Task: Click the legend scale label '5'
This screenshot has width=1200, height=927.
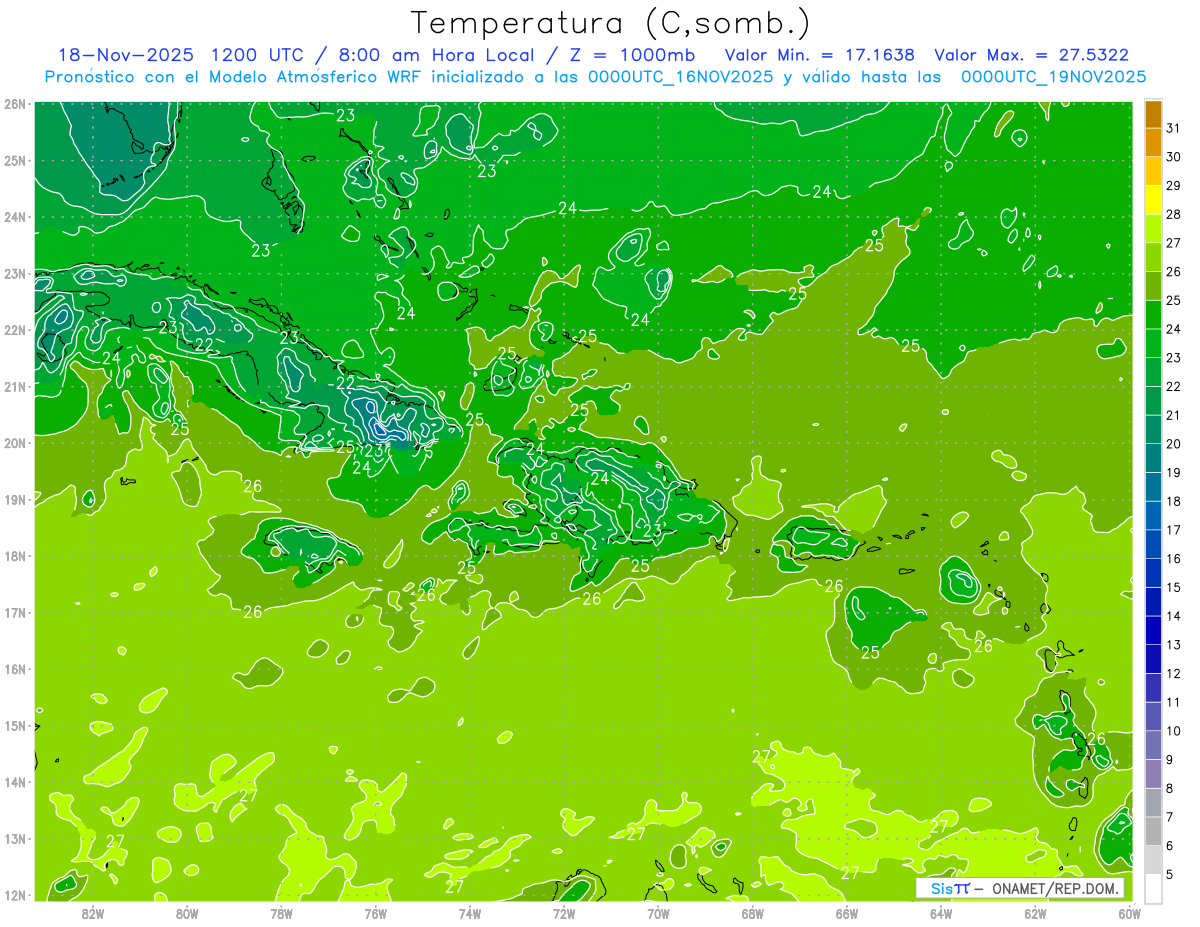Action: [x=1170, y=875]
